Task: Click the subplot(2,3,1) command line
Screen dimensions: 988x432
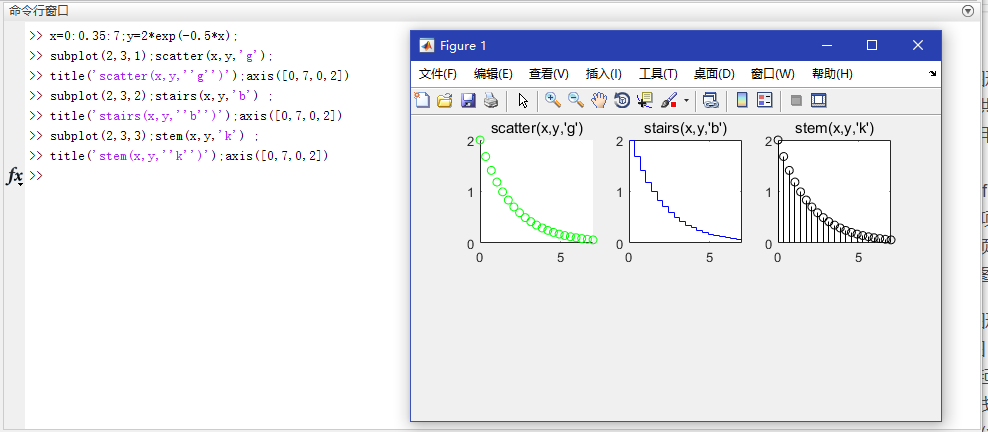Action: pyautogui.click(x=151, y=55)
